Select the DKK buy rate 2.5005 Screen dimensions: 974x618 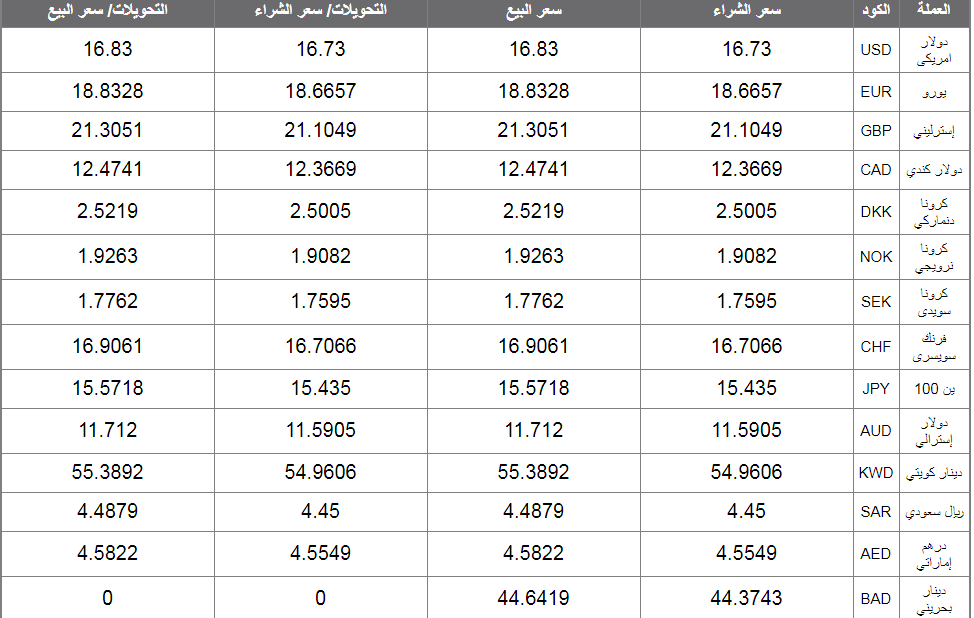746,211
